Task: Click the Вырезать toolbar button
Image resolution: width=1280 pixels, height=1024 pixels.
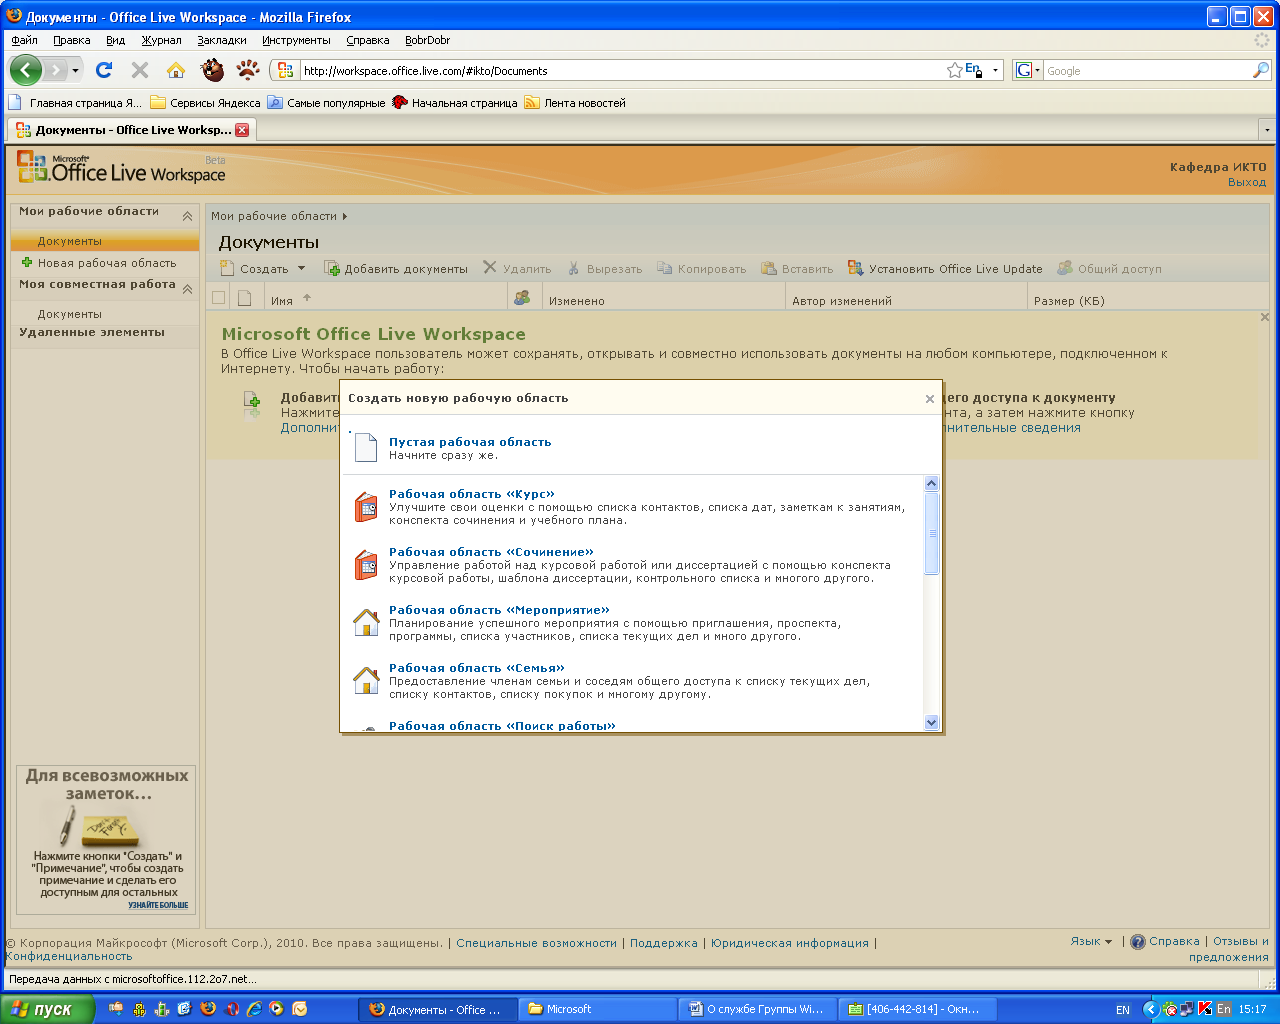Action: pos(605,268)
